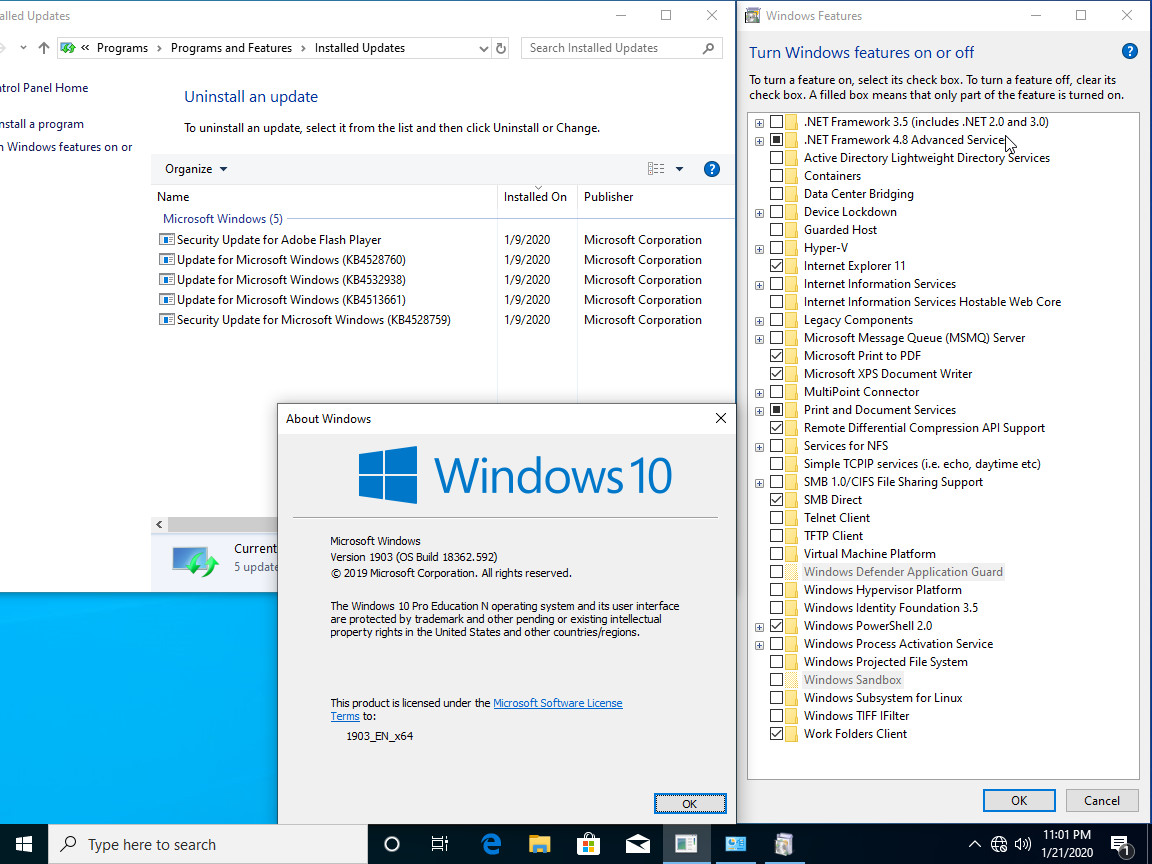This screenshot has width=1152, height=864.
Task: Click icon of Security Update for Adobe Flash Player
Action: pos(167,240)
